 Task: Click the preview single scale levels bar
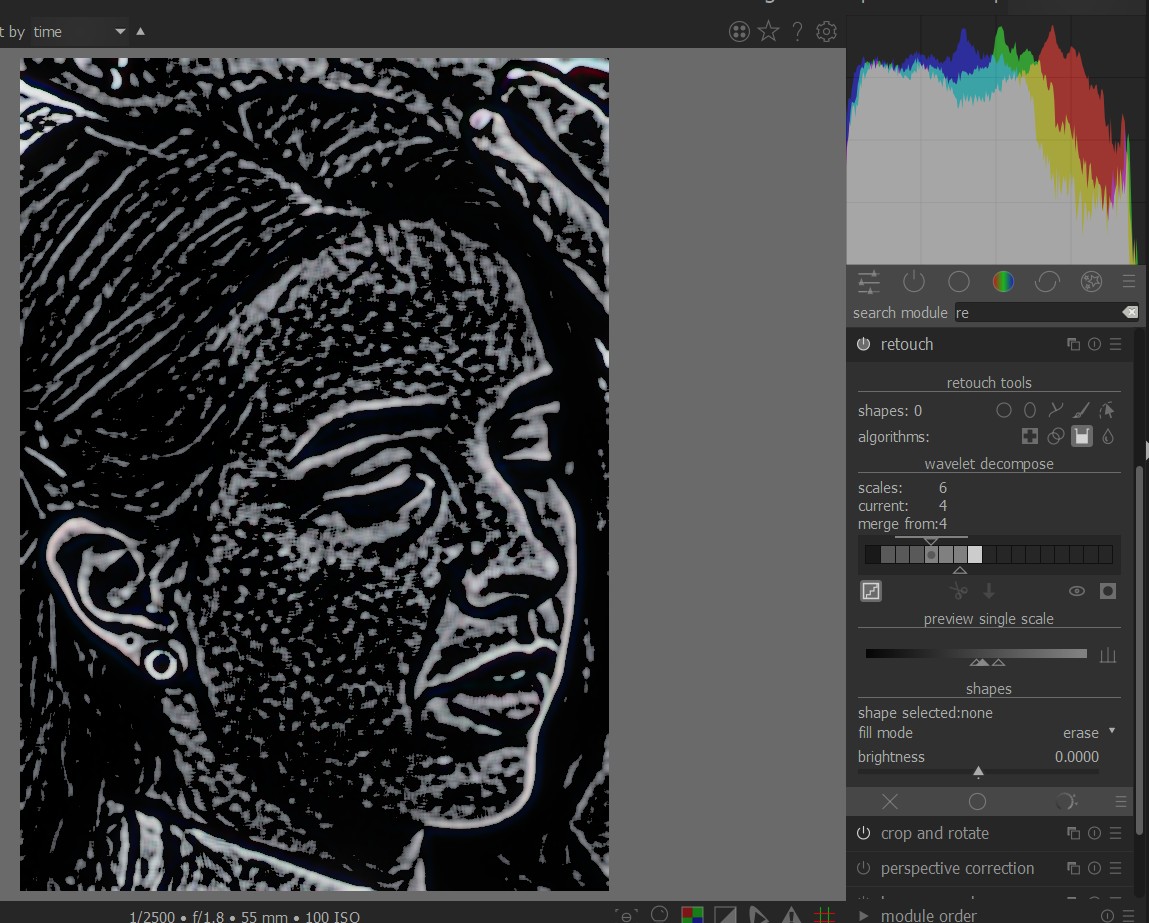[976, 653]
